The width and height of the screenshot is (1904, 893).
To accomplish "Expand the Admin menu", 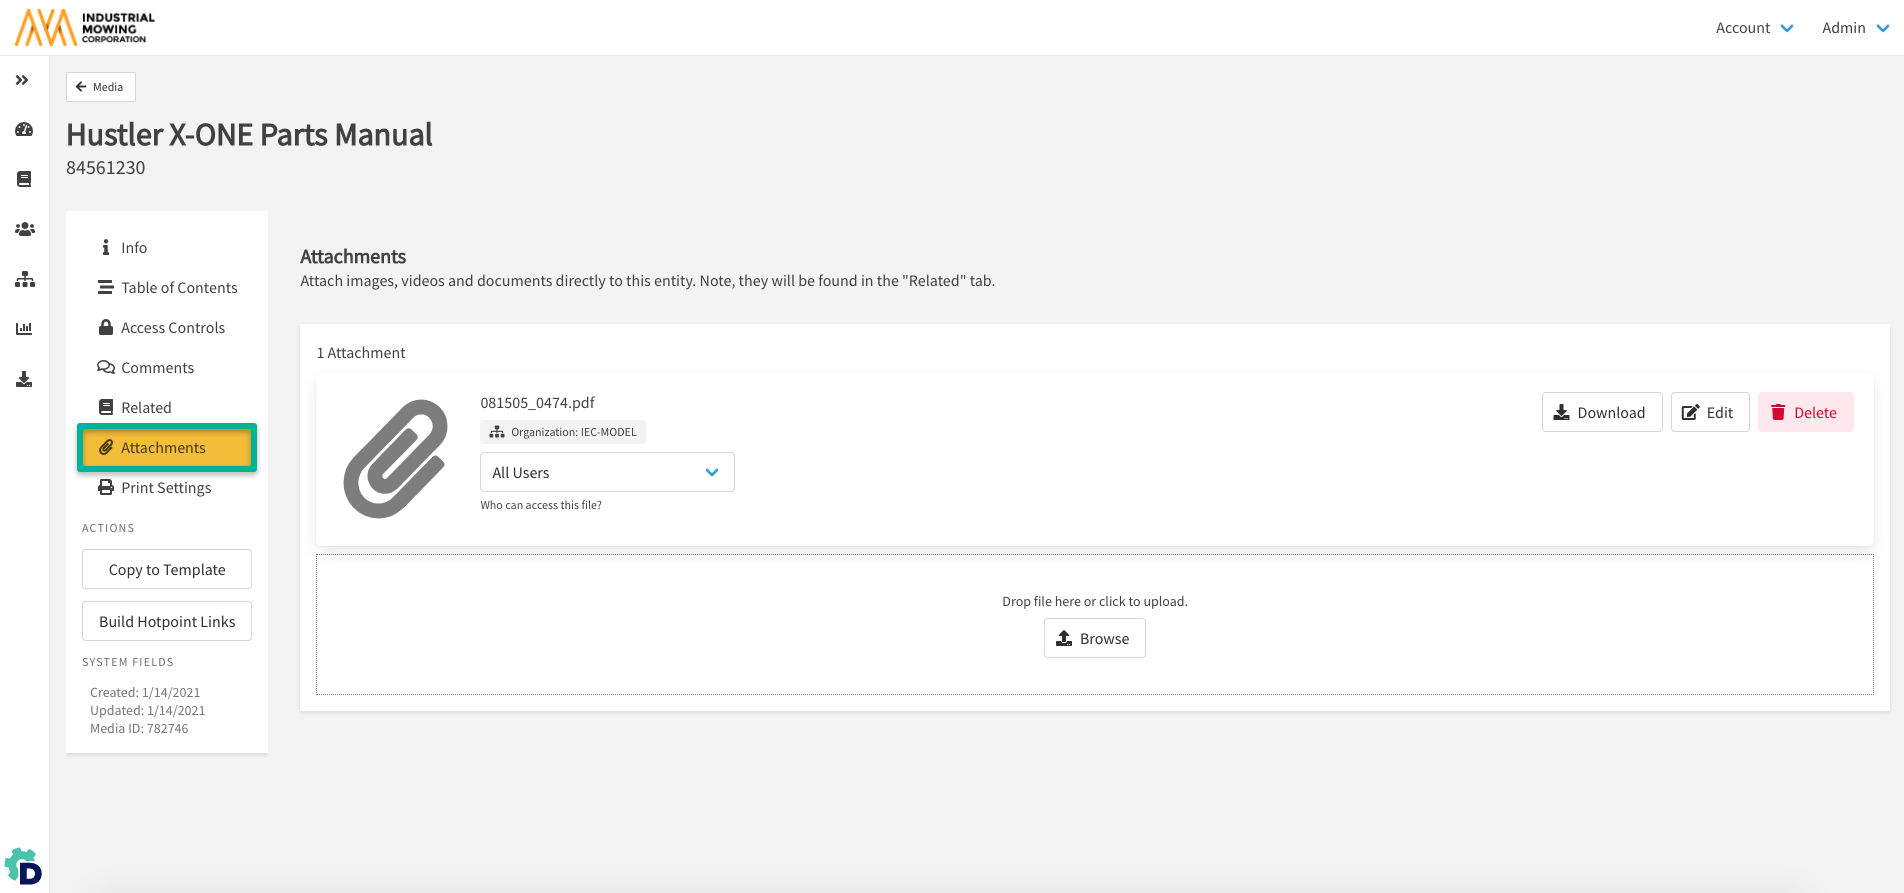I will pyautogui.click(x=1854, y=28).
